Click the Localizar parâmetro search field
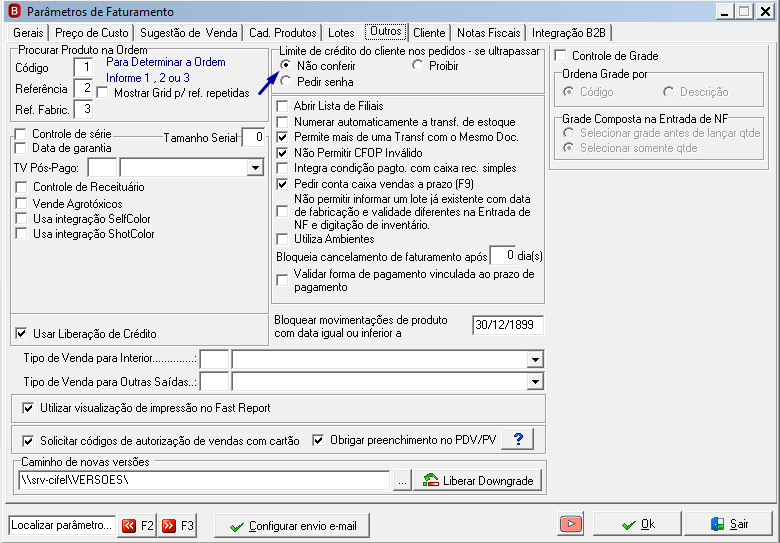 tap(62, 525)
